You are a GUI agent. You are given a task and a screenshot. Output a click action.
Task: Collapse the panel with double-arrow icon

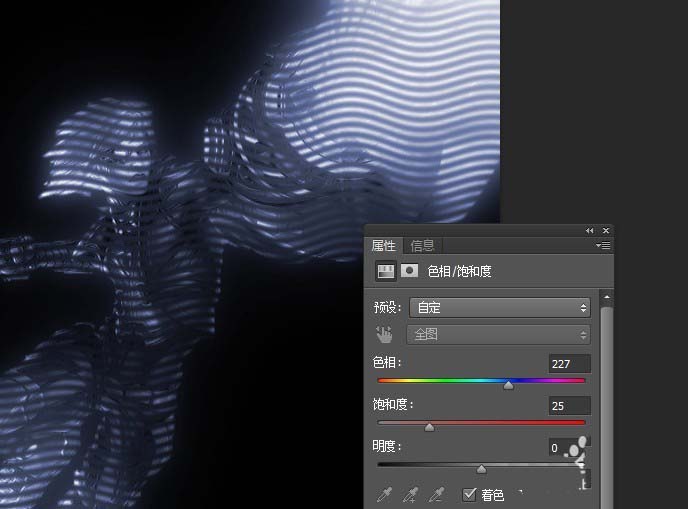pos(590,230)
